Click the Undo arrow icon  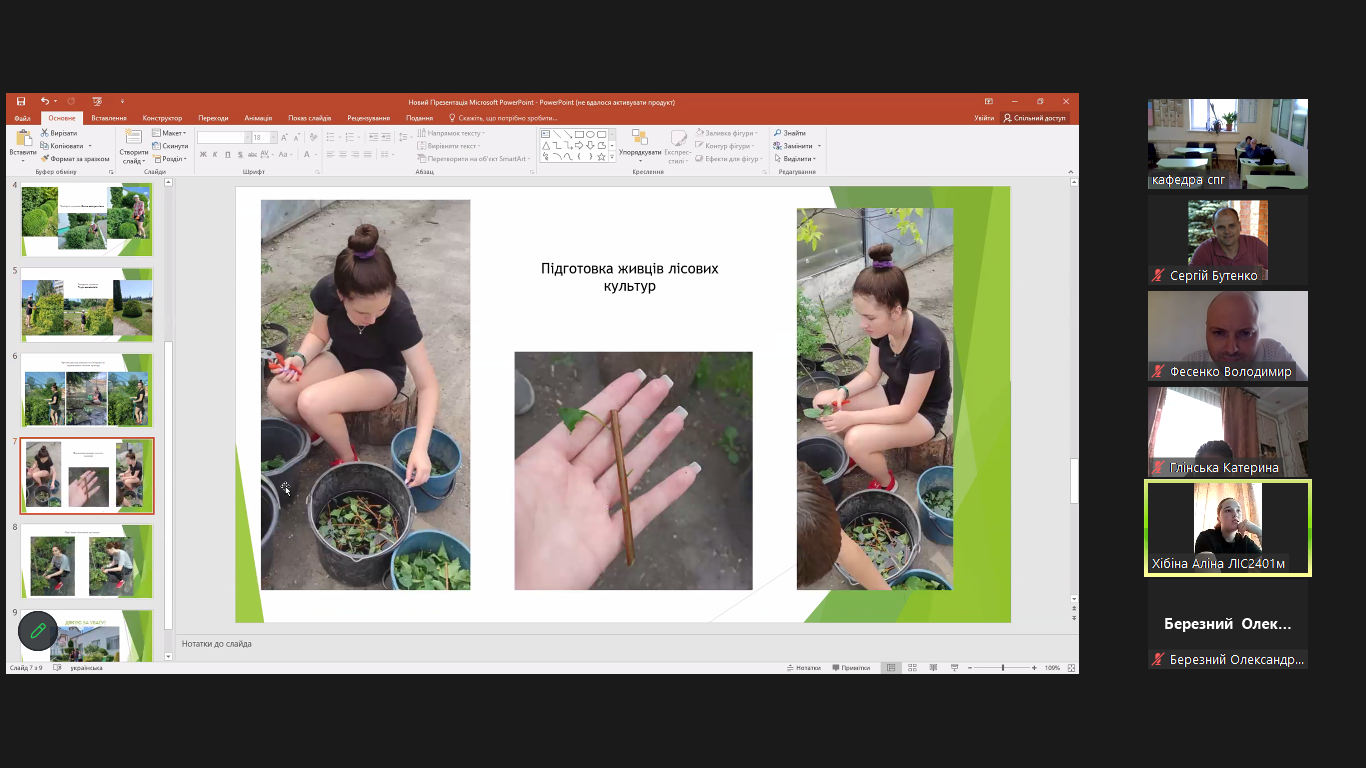(x=44, y=102)
